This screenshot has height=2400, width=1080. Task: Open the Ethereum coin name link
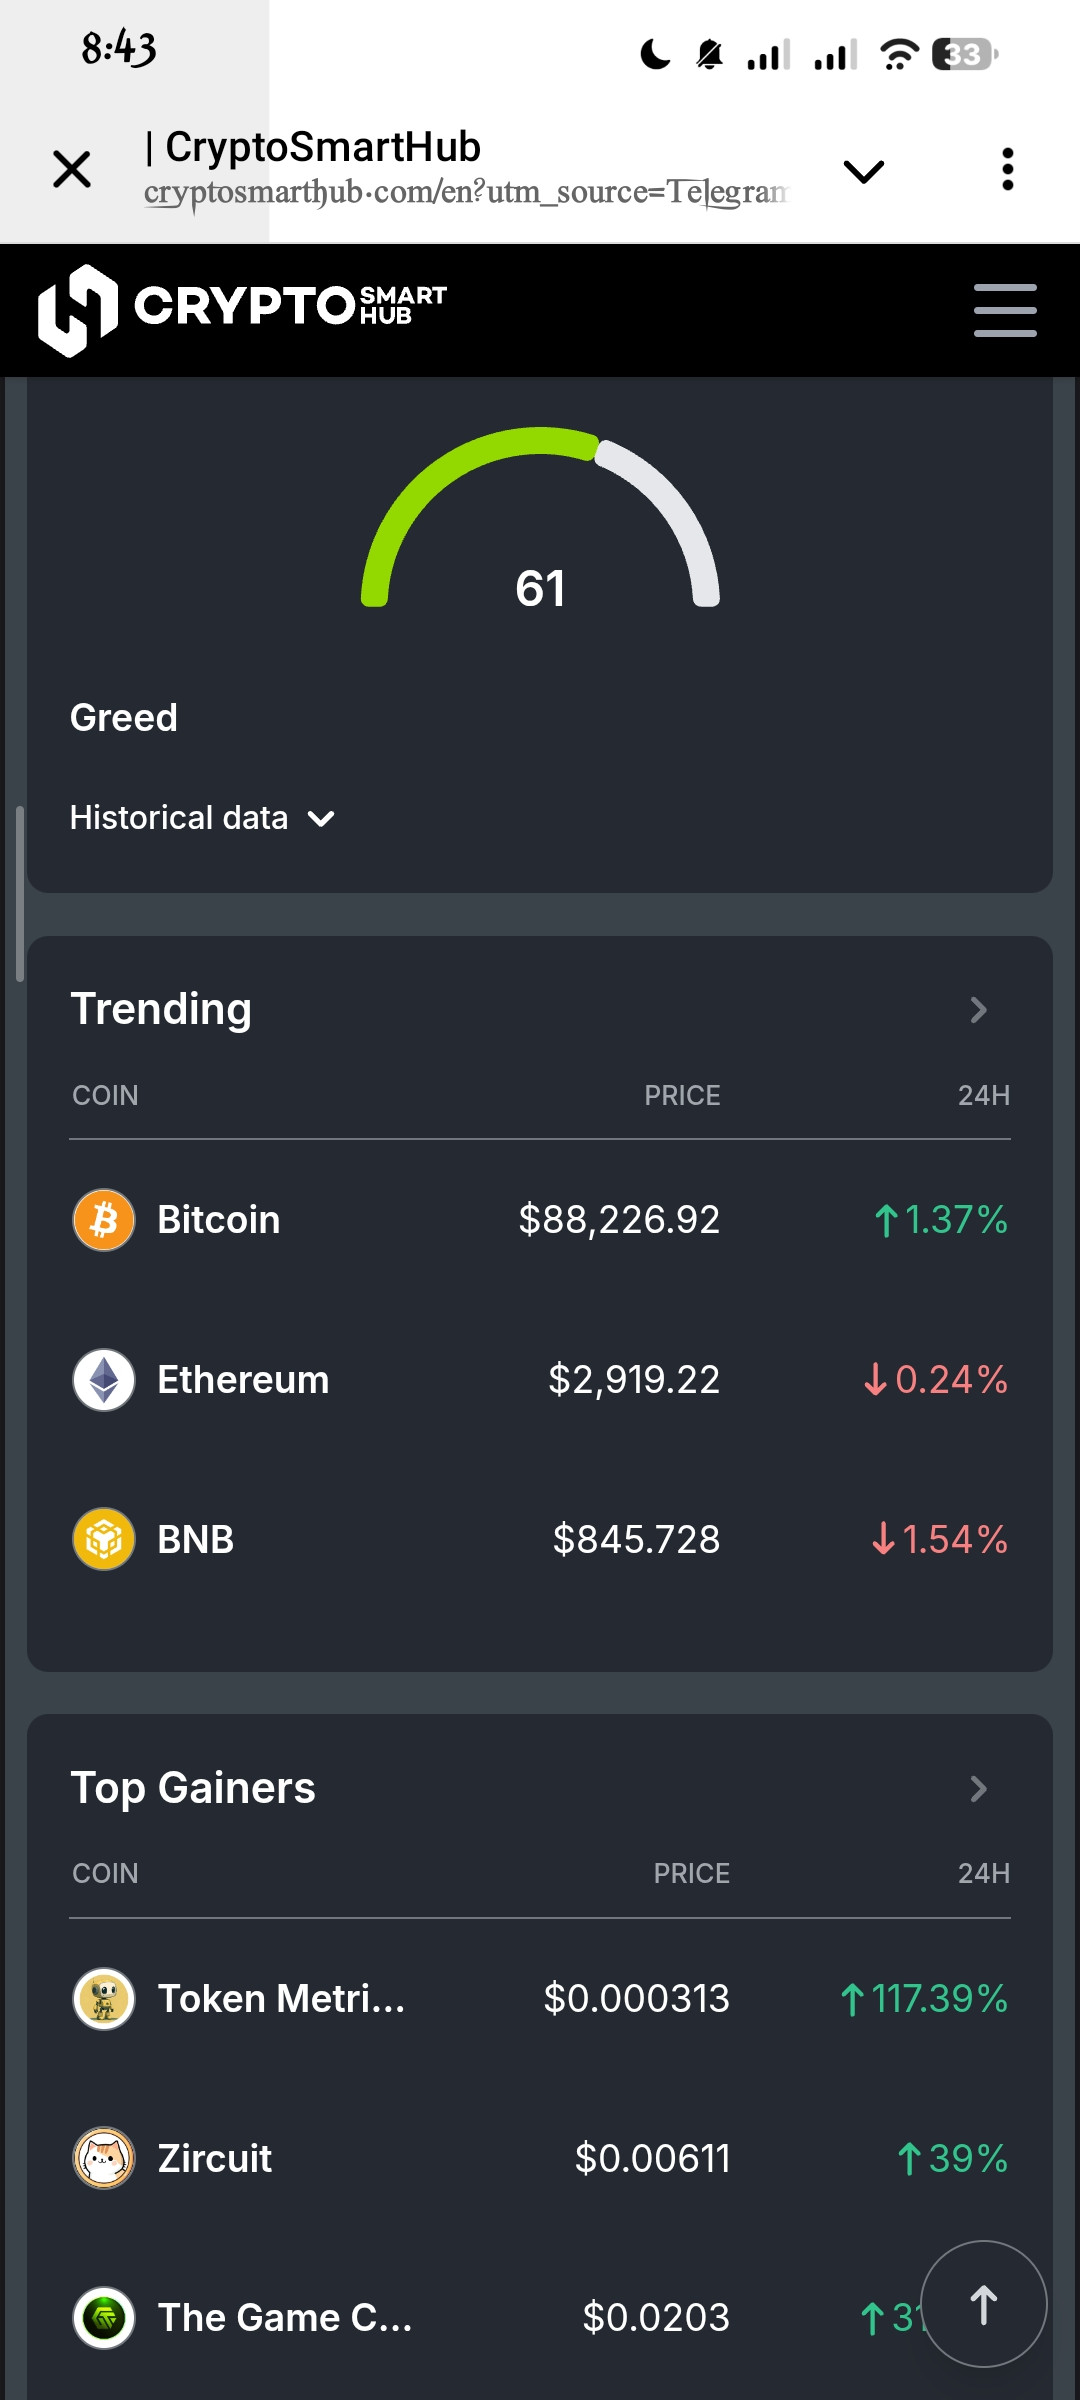click(243, 1380)
